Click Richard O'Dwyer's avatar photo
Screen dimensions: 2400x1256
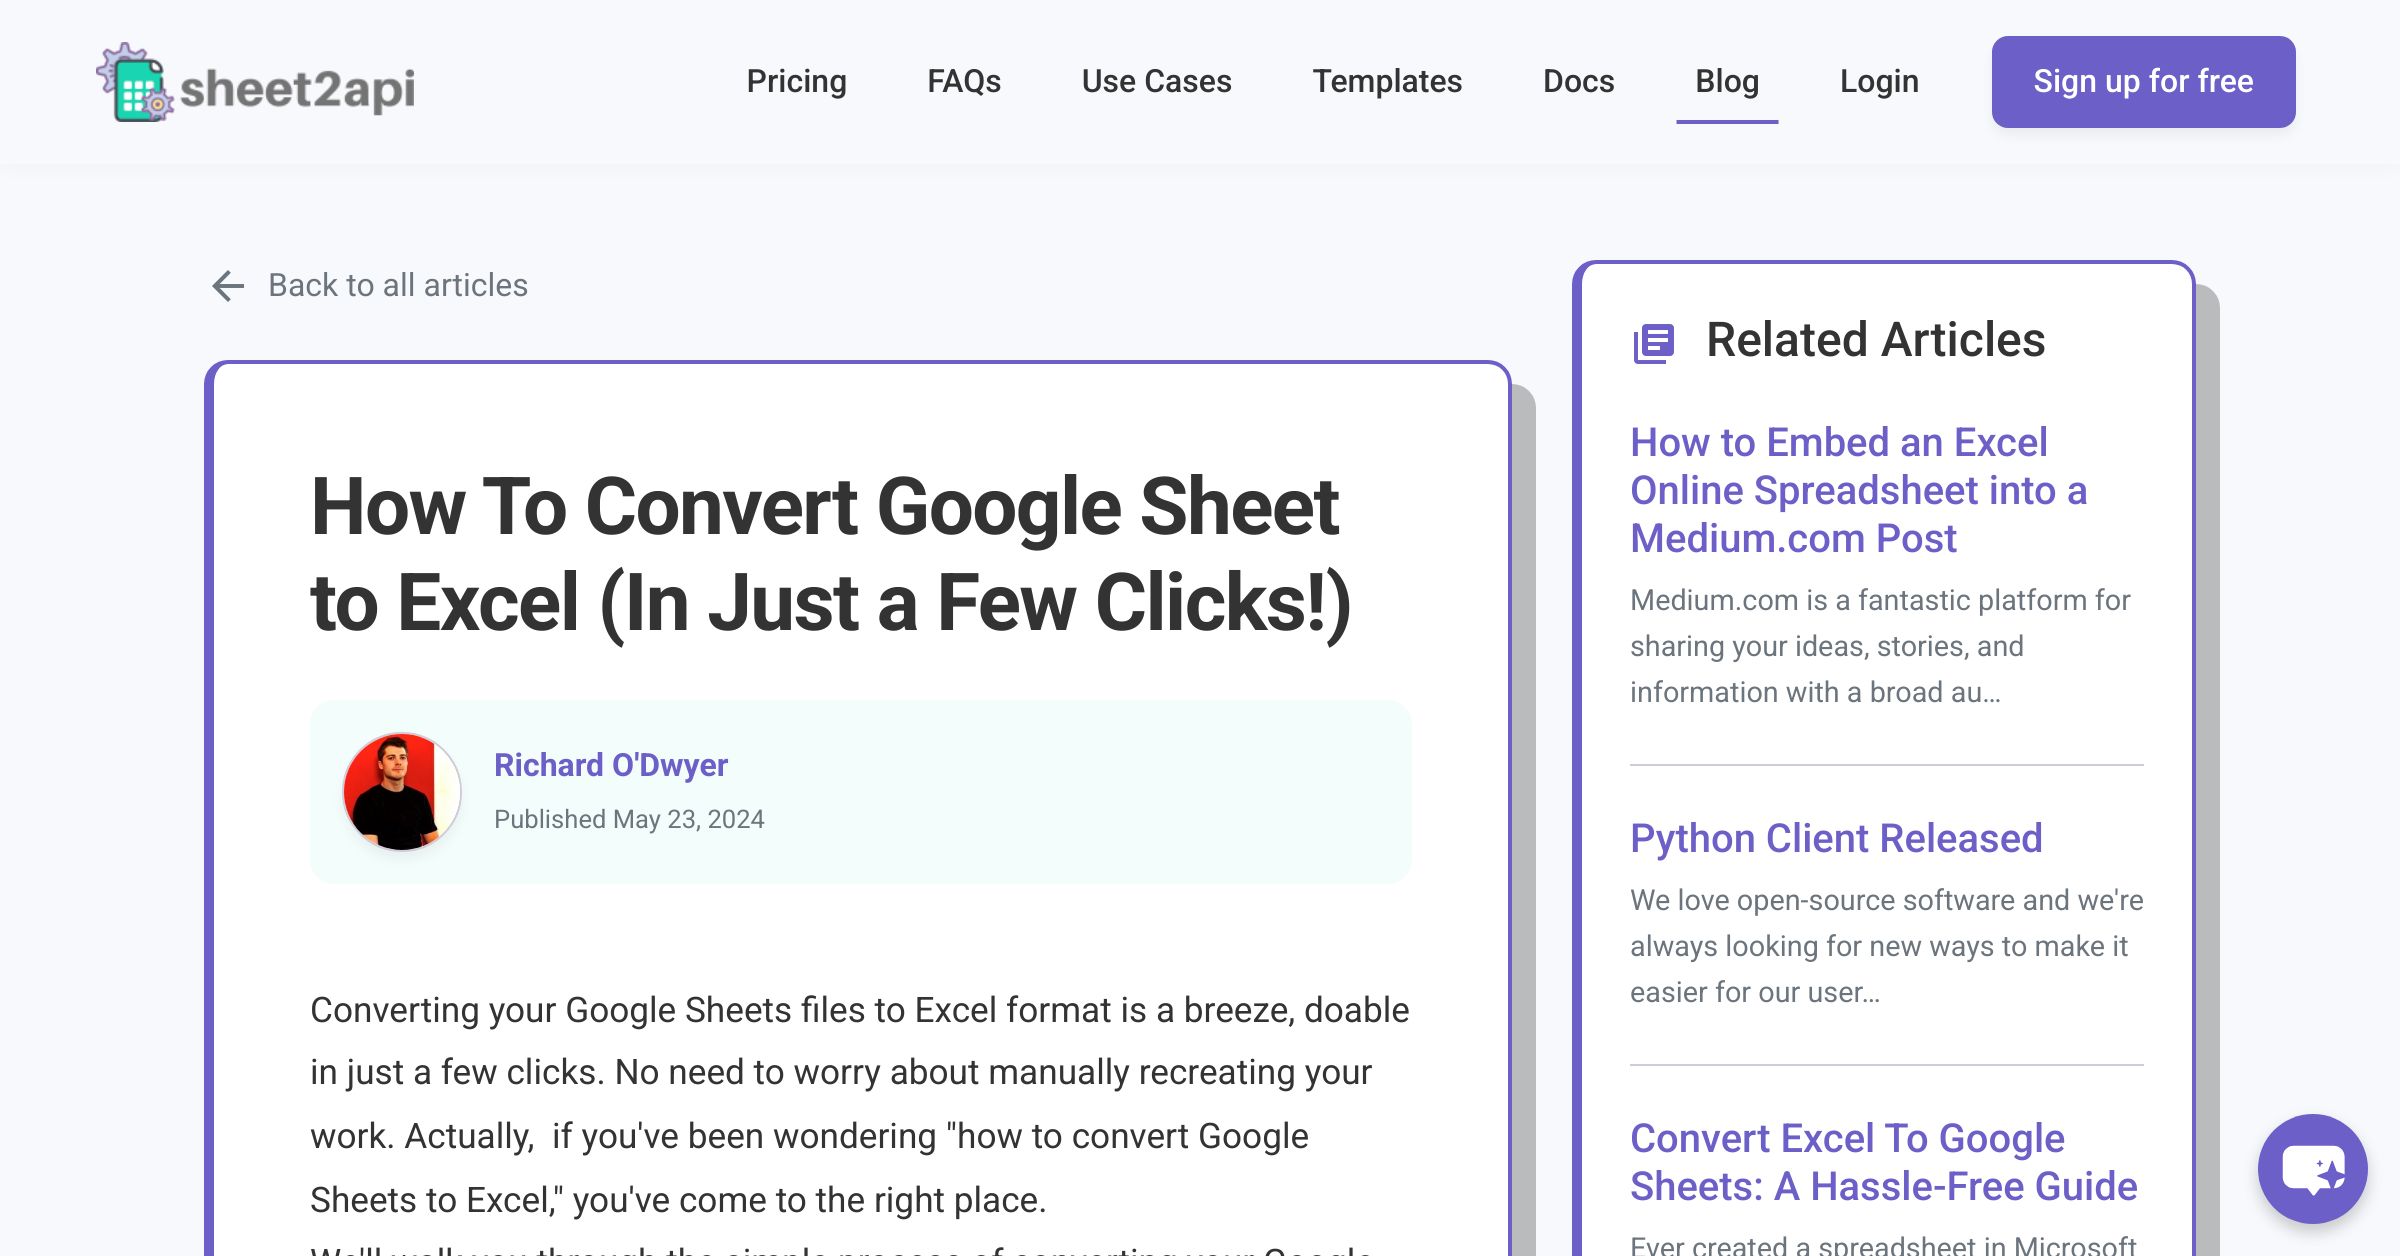(x=401, y=791)
